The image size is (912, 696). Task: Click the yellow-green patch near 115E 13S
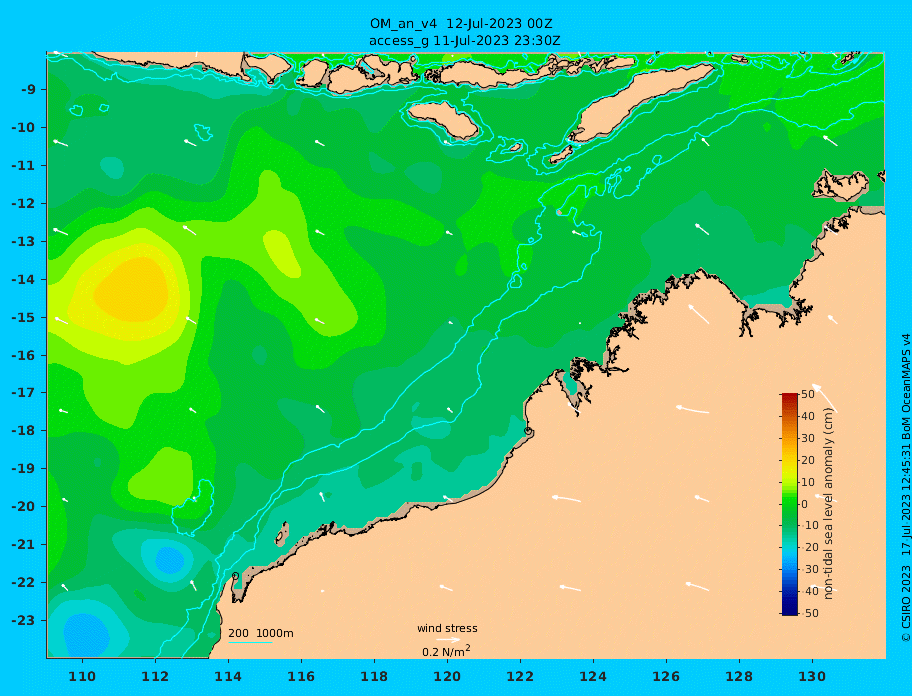point(282,253)
